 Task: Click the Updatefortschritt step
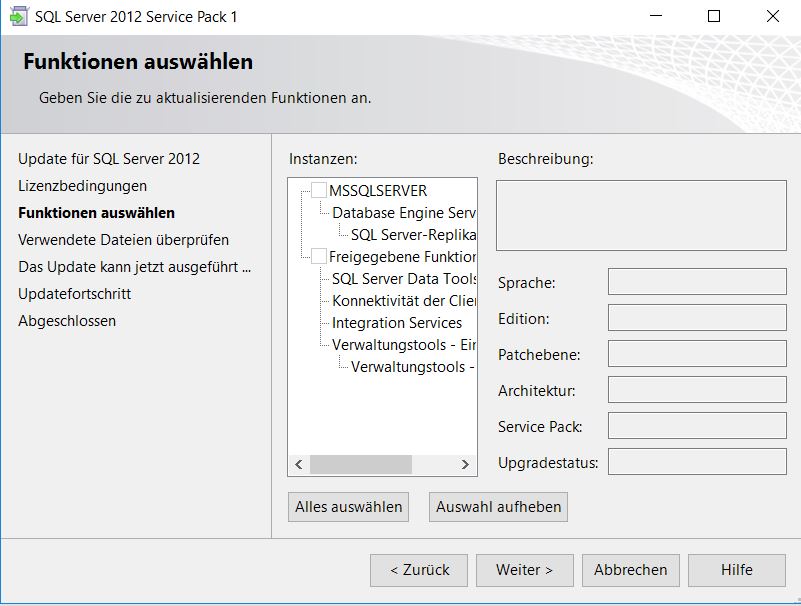(x=75, y=294)
